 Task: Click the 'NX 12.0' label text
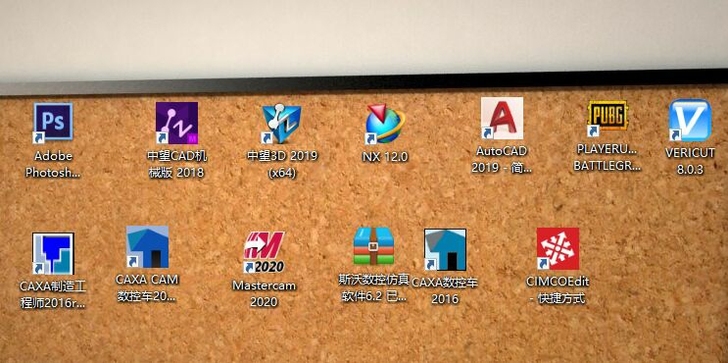click(x=385, y=157)
